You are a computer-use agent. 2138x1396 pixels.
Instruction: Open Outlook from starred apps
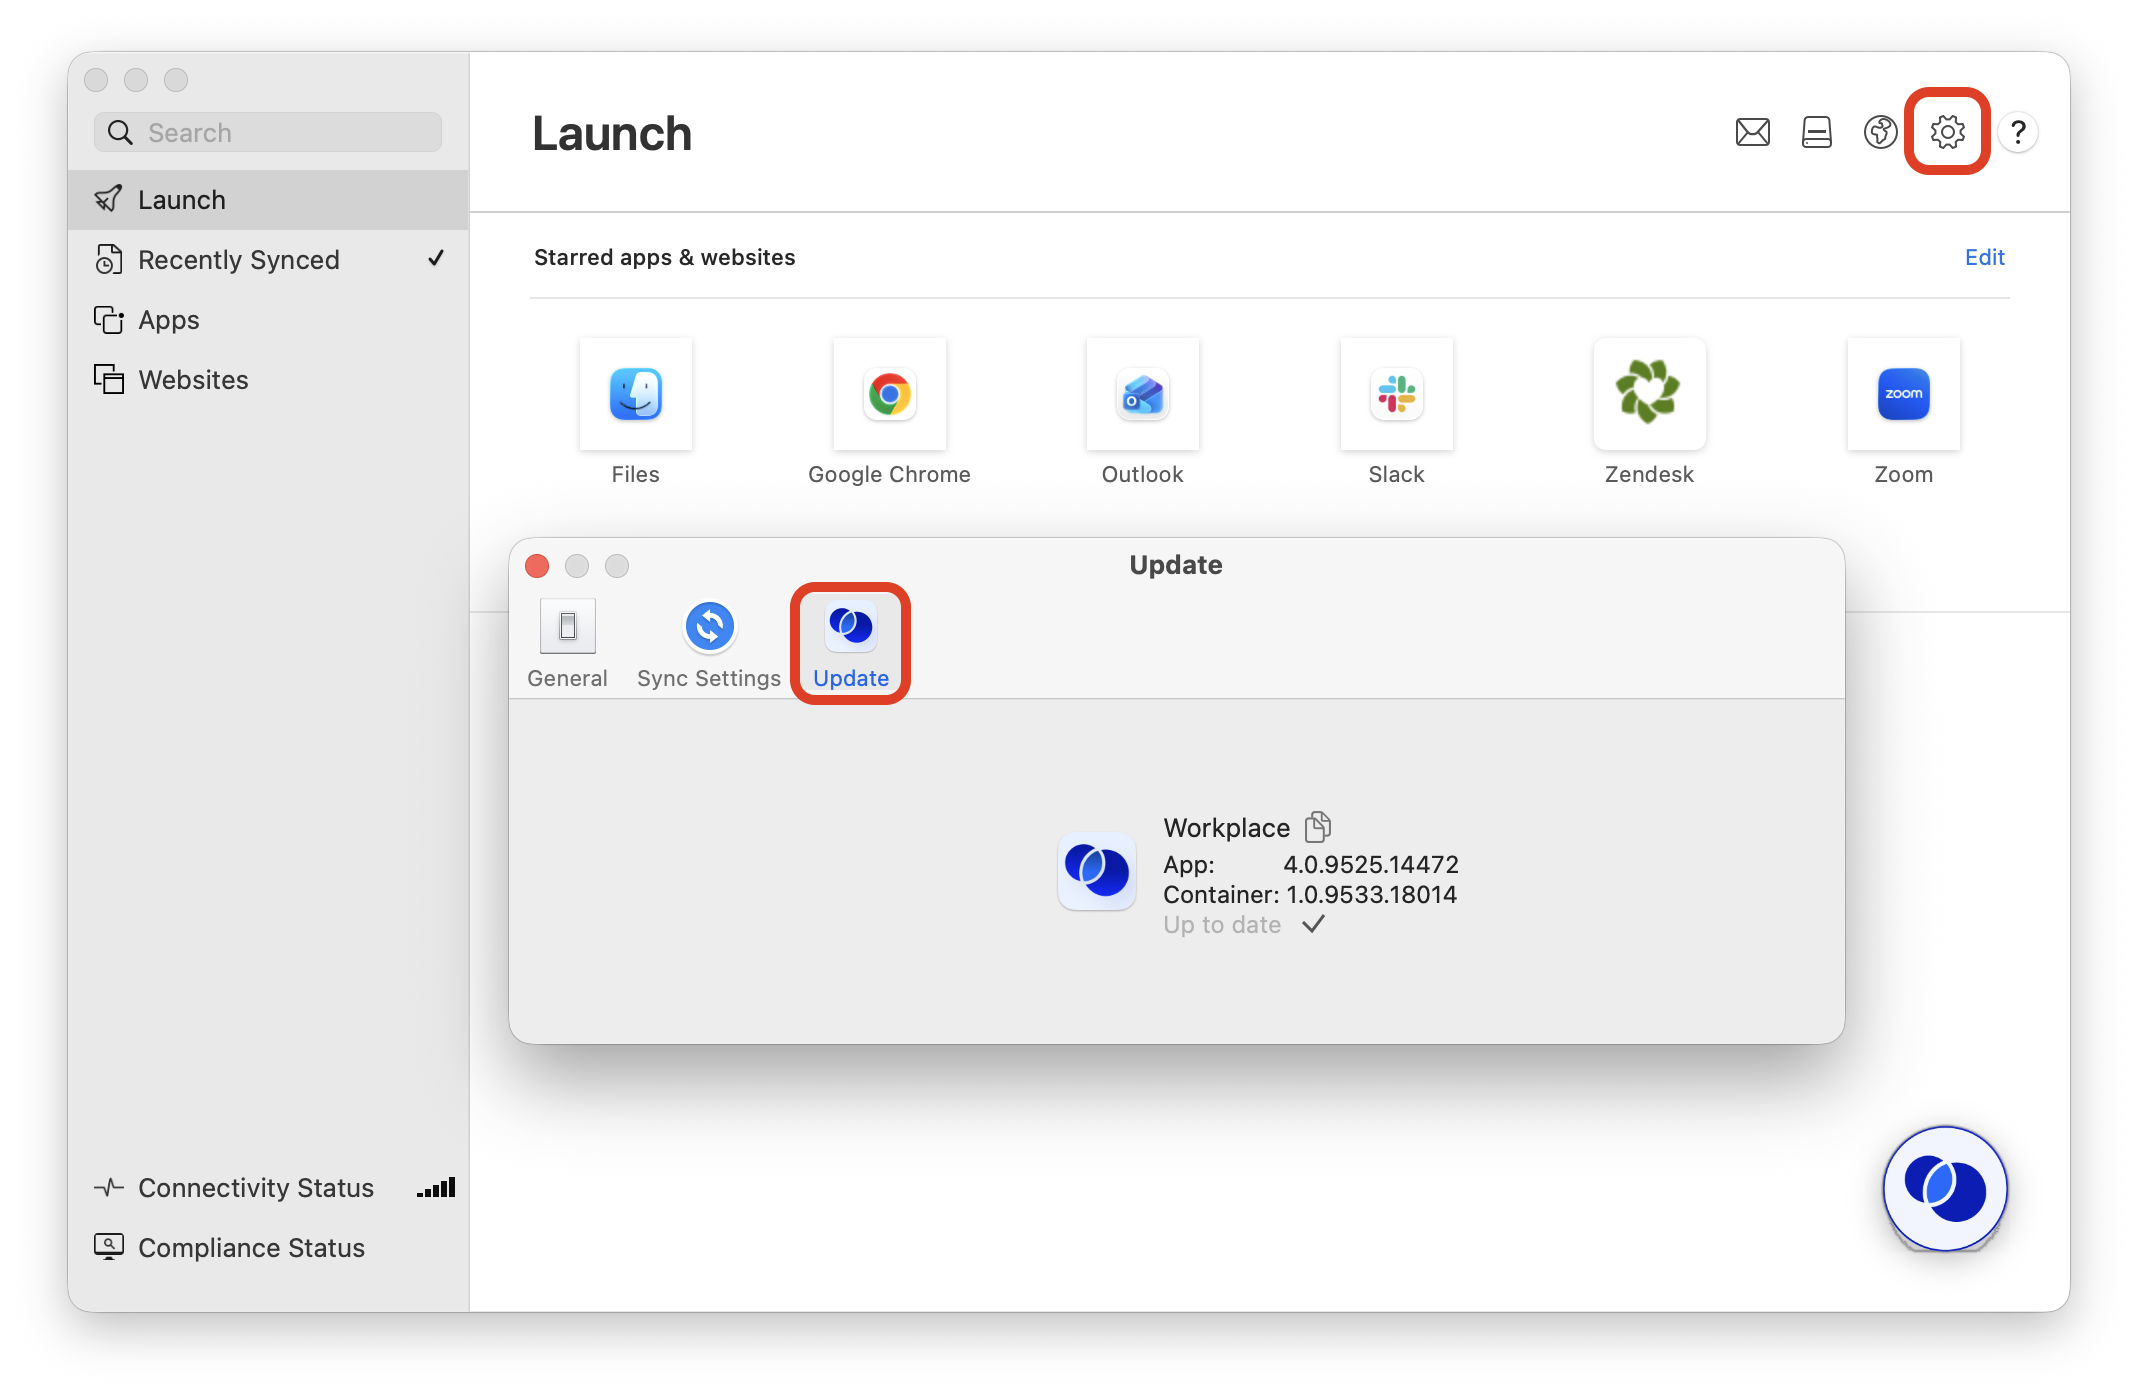(x=1142, y=395)
